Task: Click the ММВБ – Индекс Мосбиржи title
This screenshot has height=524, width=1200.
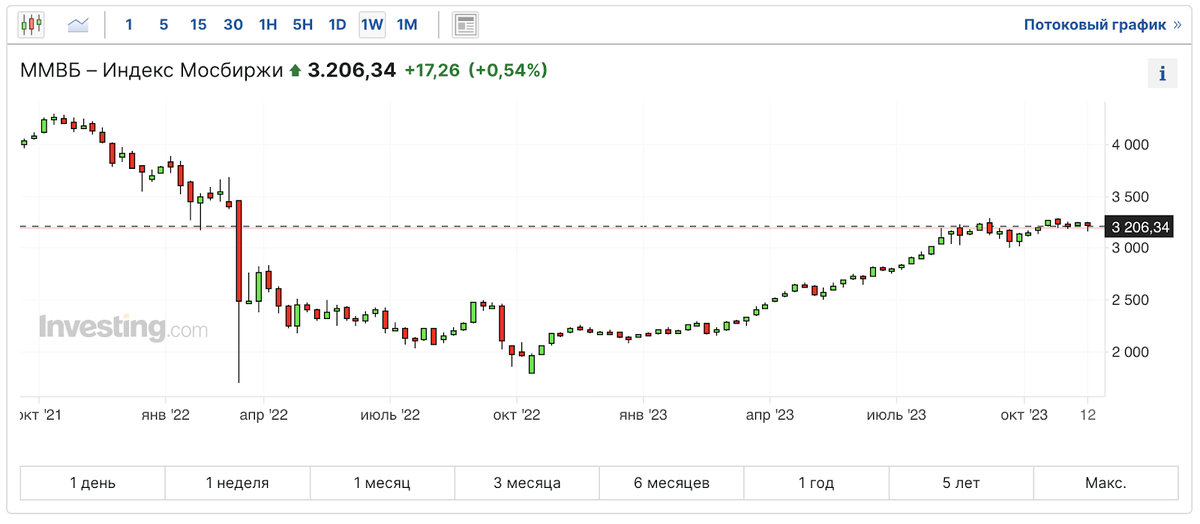Action: click(153, 71)
